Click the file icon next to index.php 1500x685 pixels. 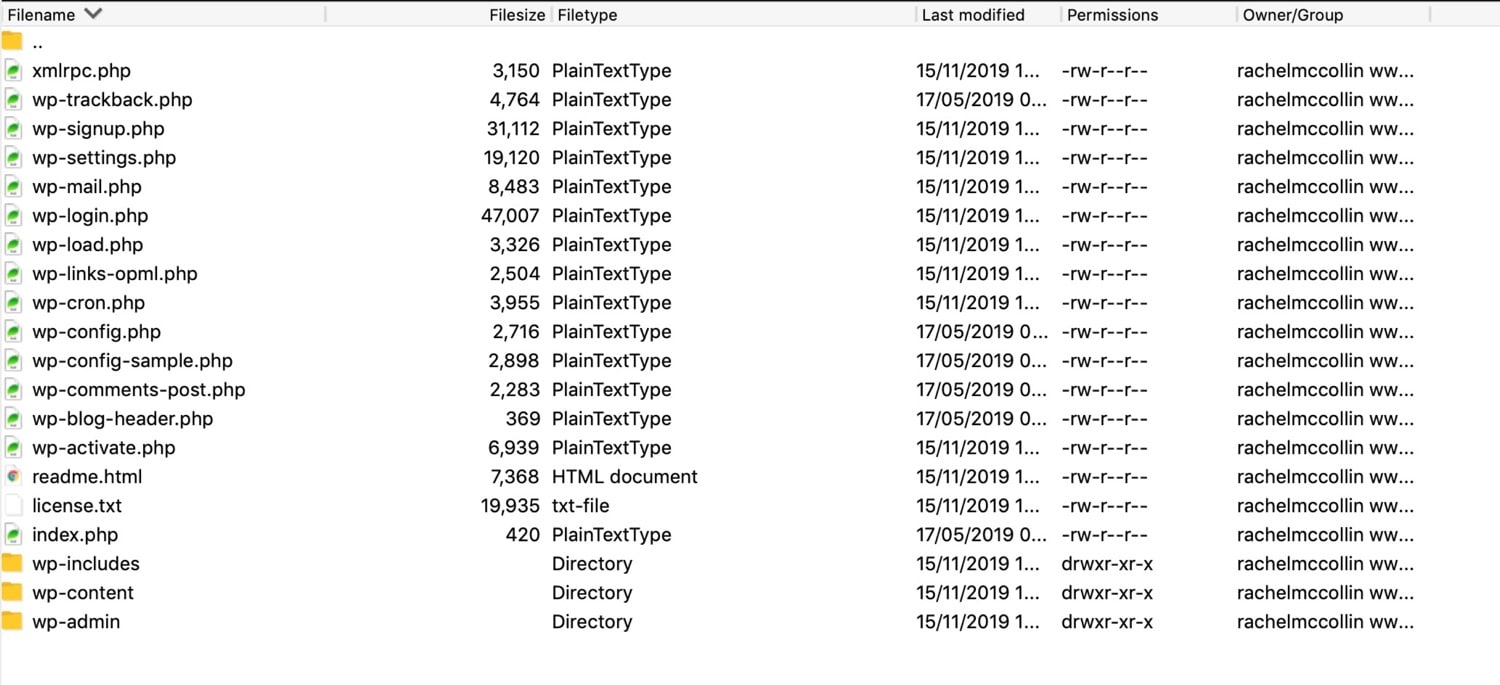[14, 535]
